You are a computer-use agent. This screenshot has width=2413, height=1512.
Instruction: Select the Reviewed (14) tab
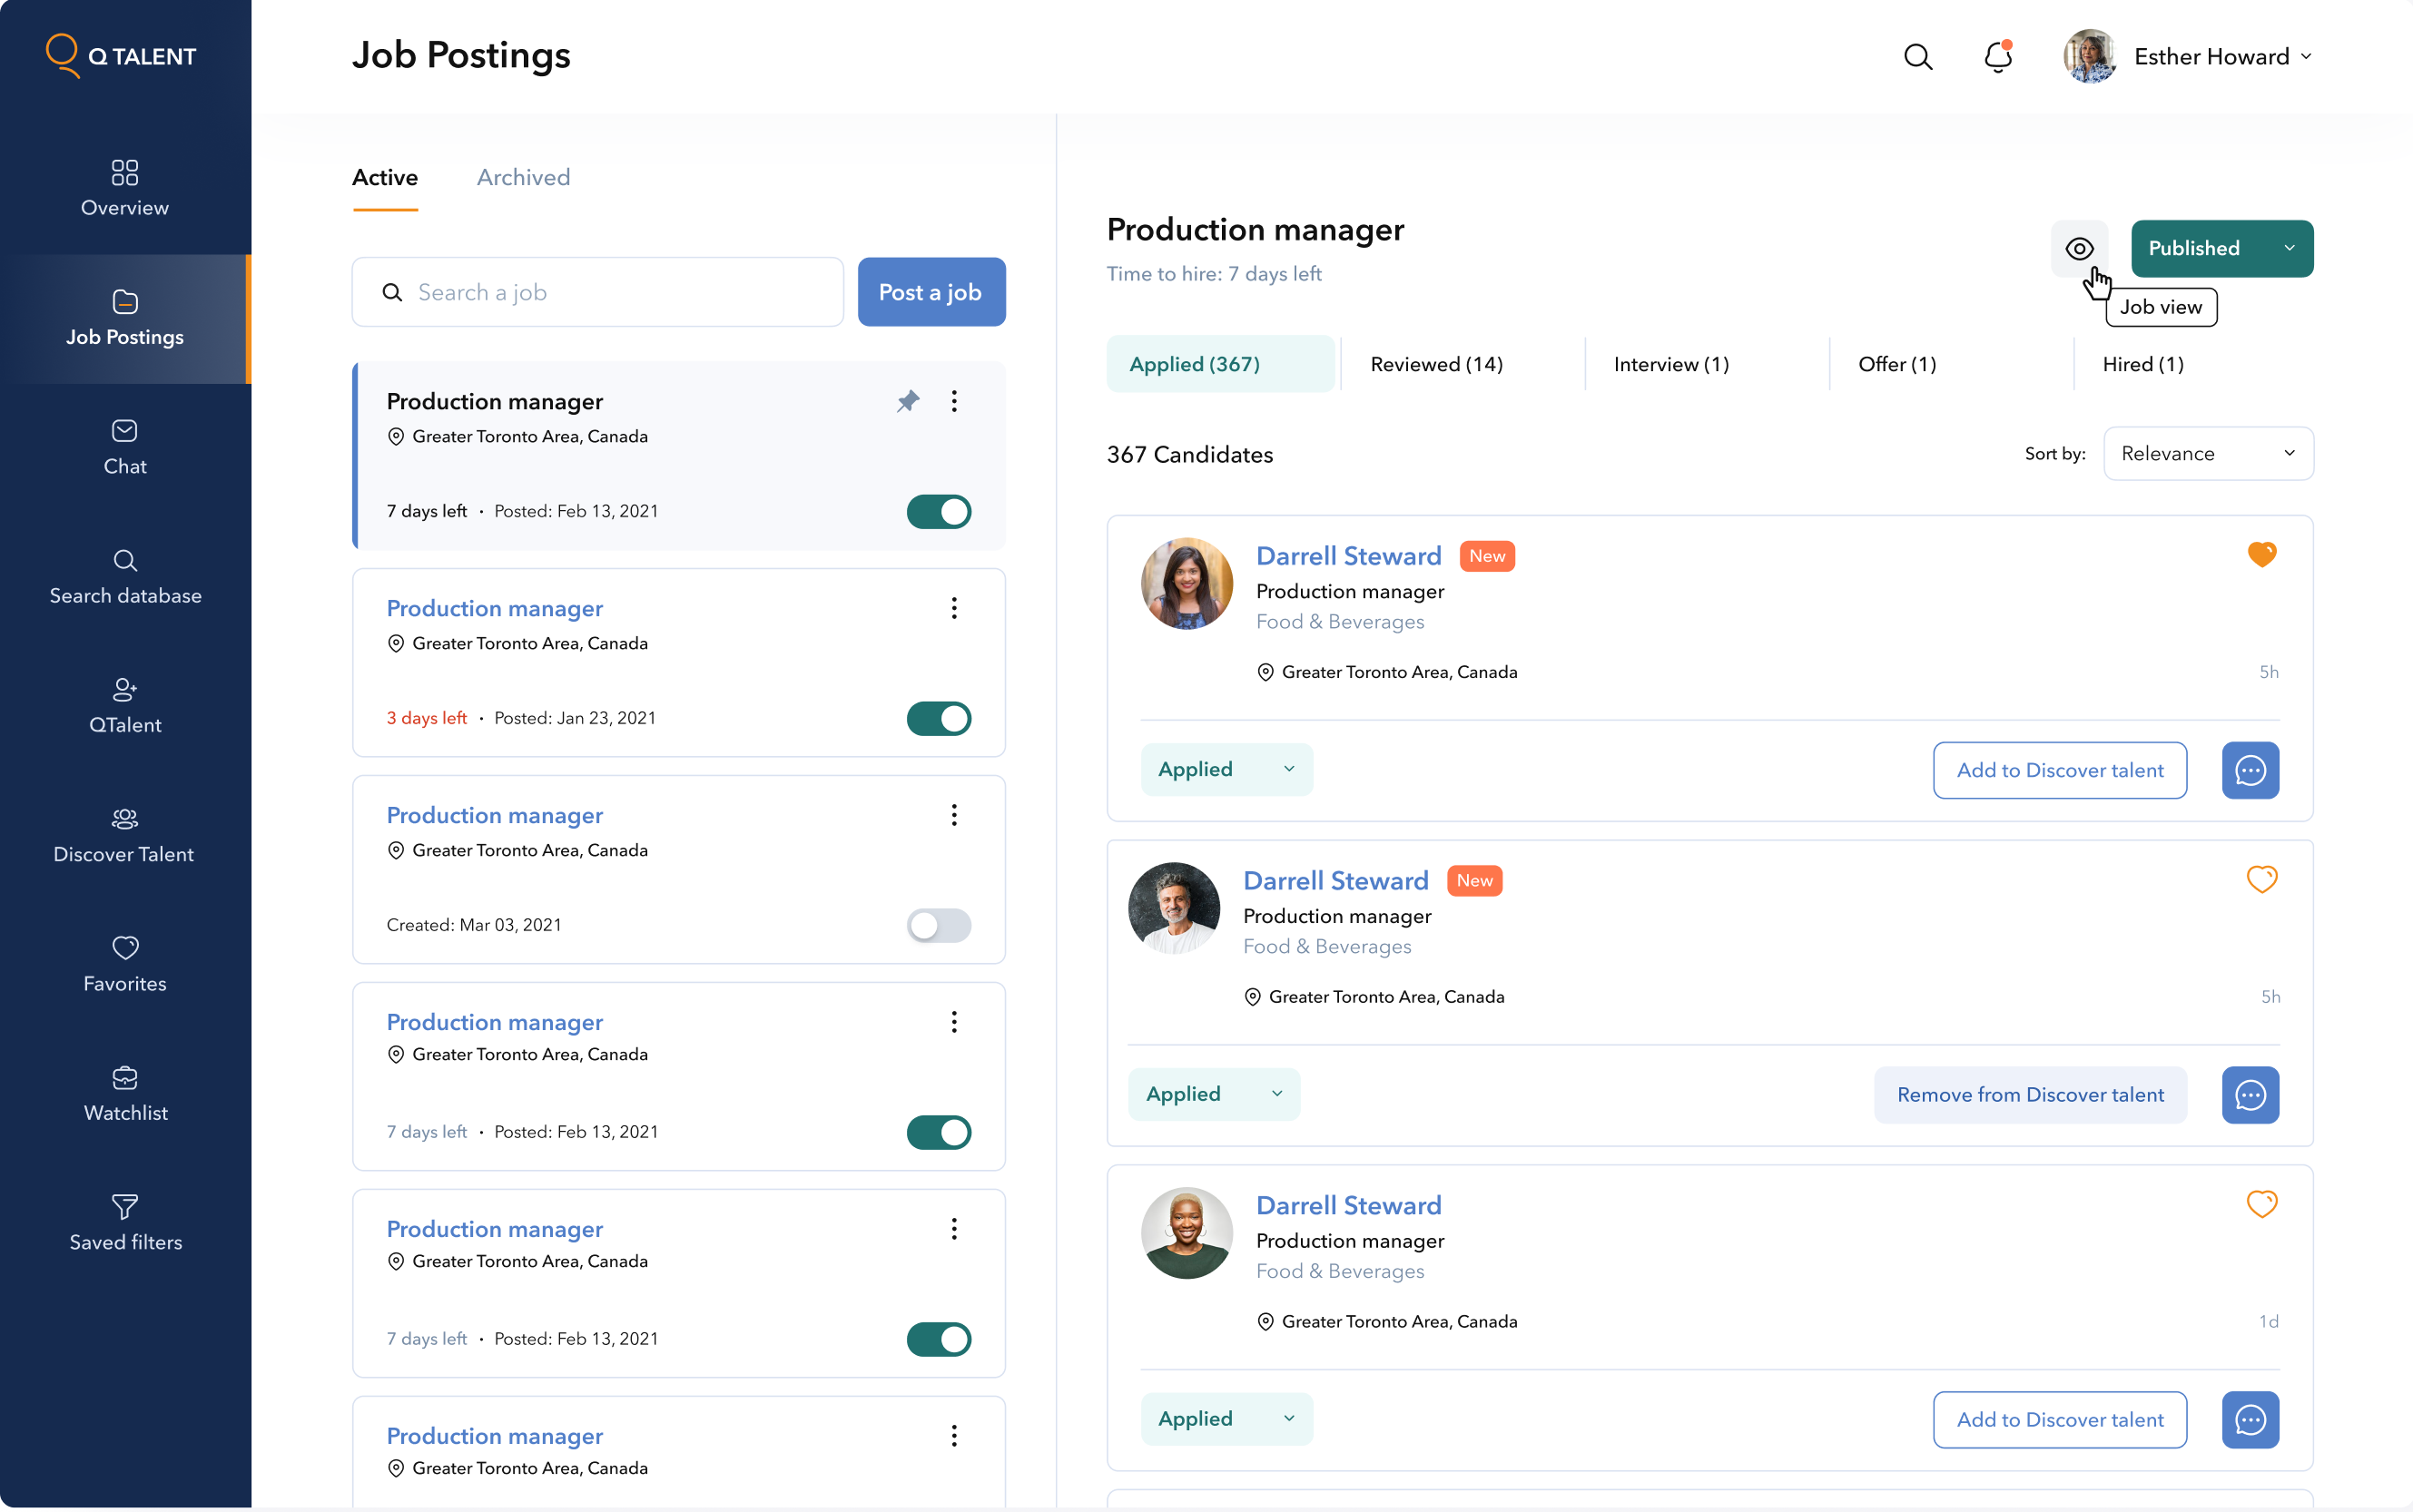click(1436, 364)
